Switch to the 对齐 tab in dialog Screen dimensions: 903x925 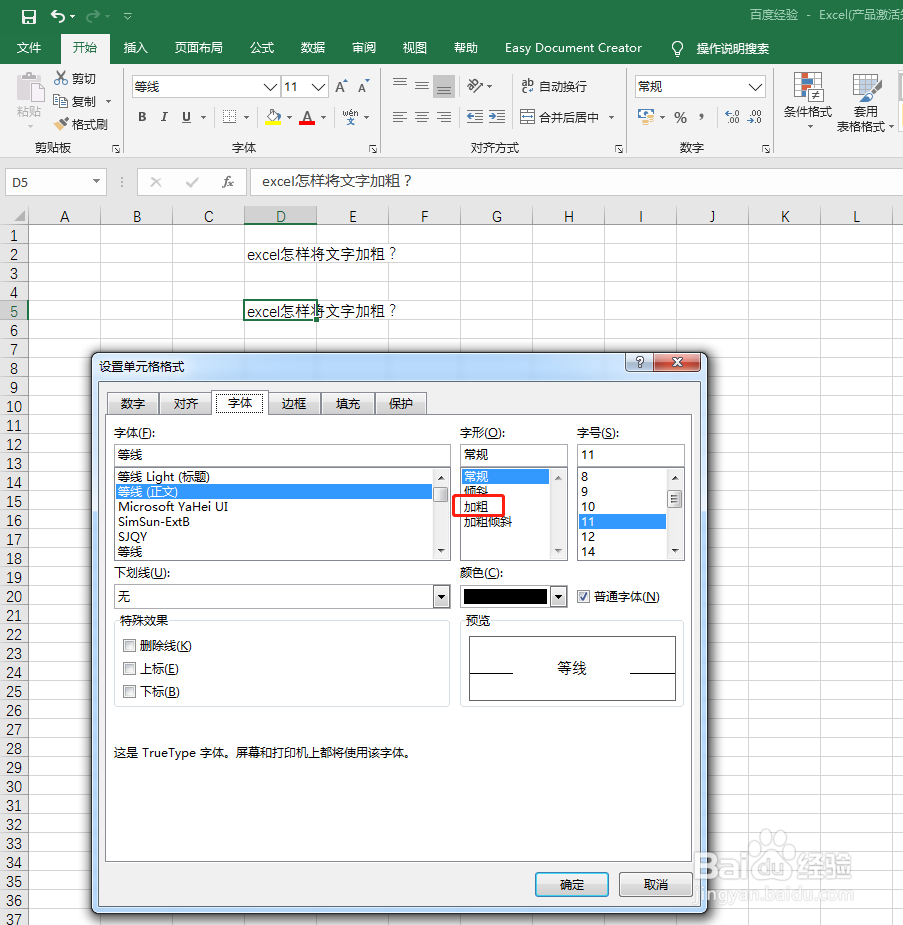click(186, 404)
